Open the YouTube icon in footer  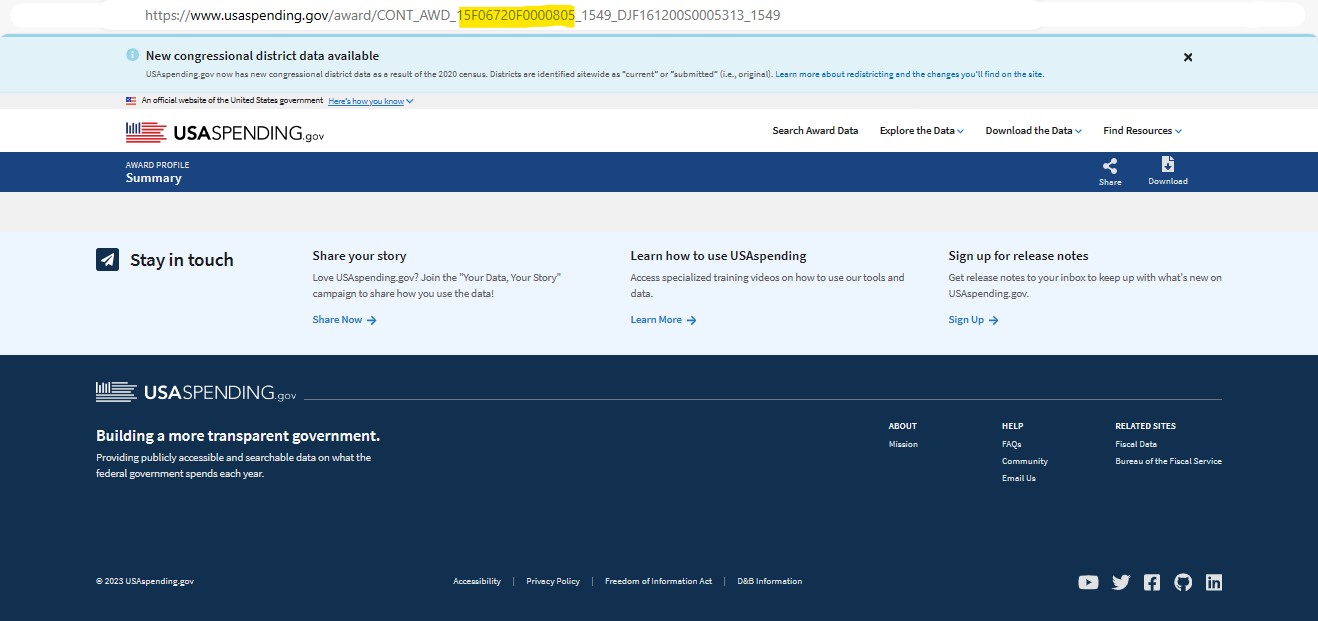click(1089, 582)
